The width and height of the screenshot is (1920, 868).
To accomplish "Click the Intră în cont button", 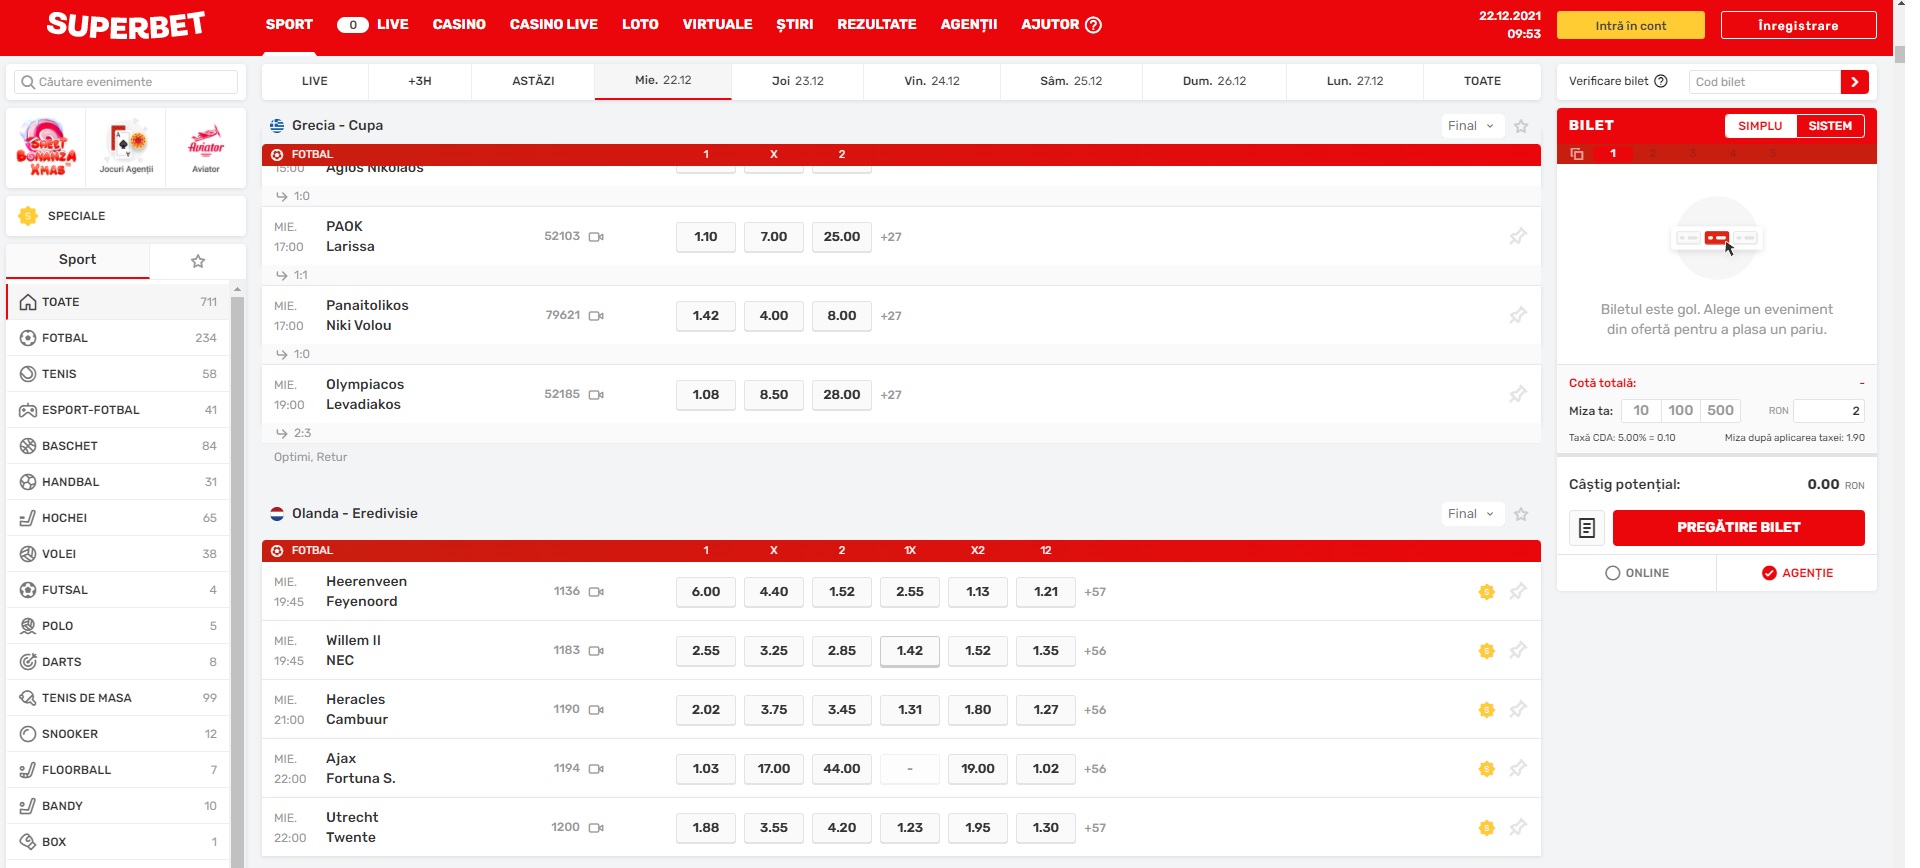I will pos(1630,26).
